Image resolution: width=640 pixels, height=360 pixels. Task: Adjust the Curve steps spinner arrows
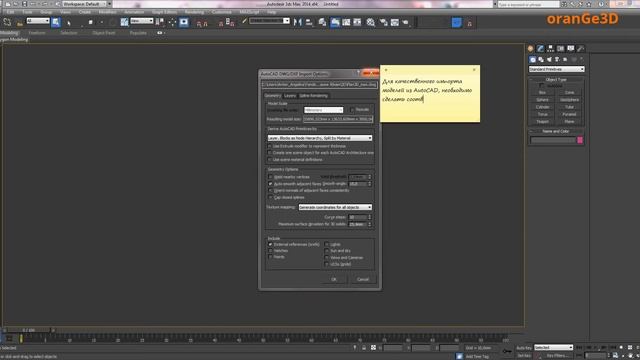pos(370,217)
